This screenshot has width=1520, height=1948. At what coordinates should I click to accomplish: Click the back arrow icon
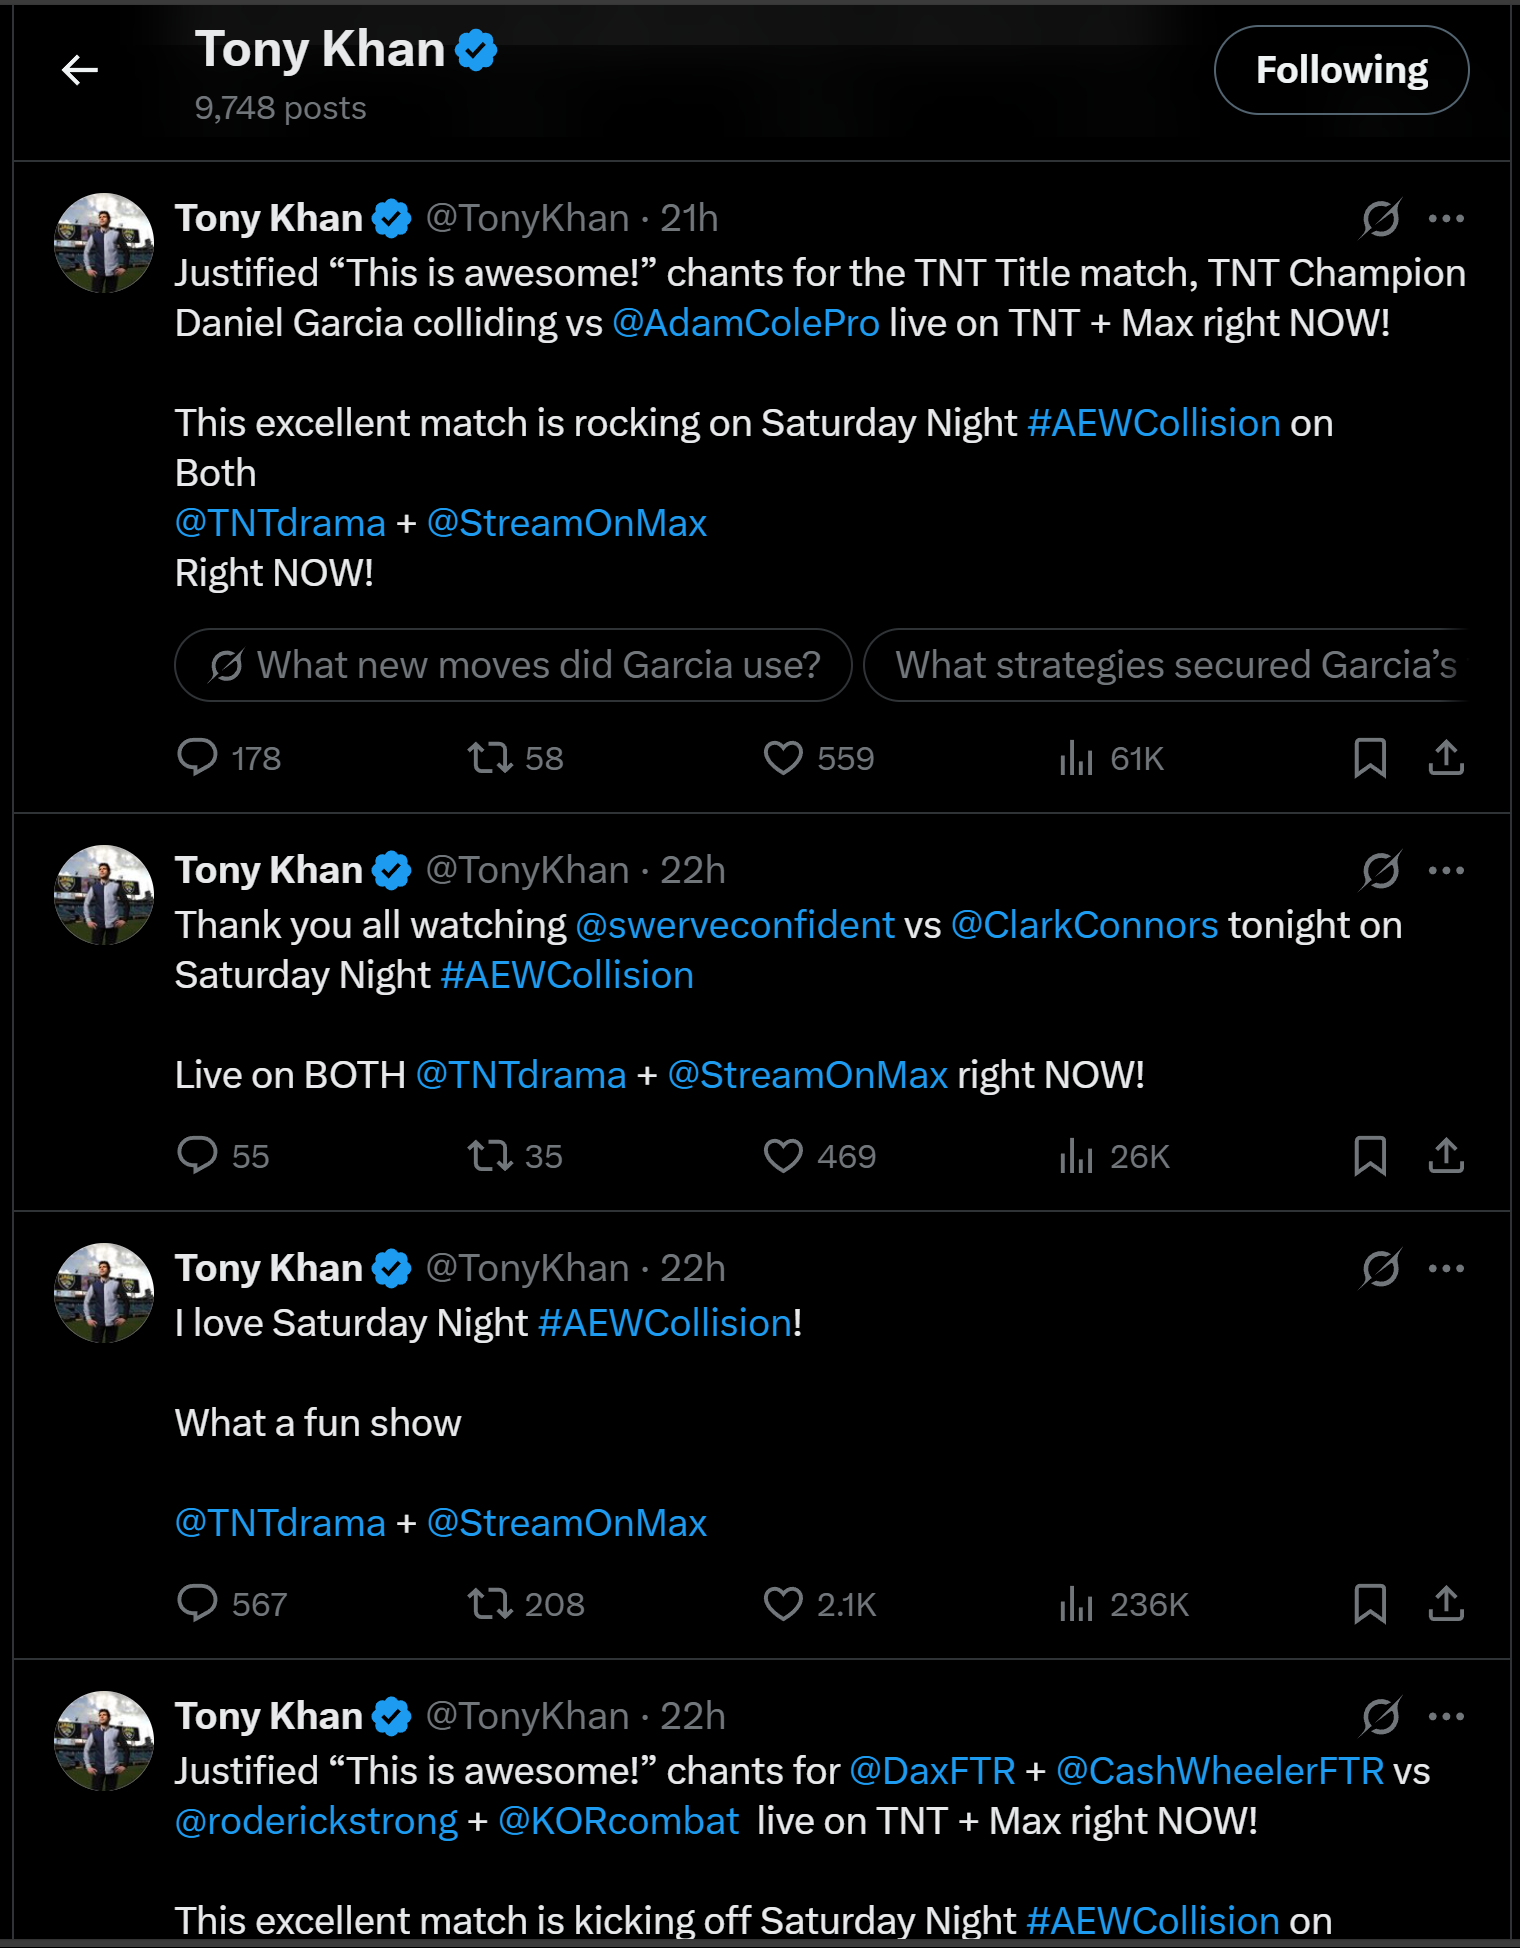tap(80, 70)
